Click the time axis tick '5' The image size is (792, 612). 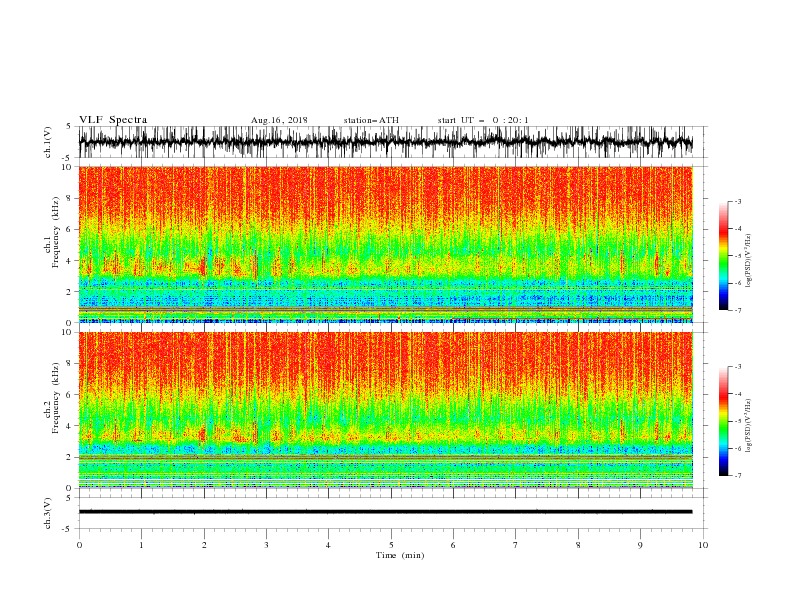391,545
